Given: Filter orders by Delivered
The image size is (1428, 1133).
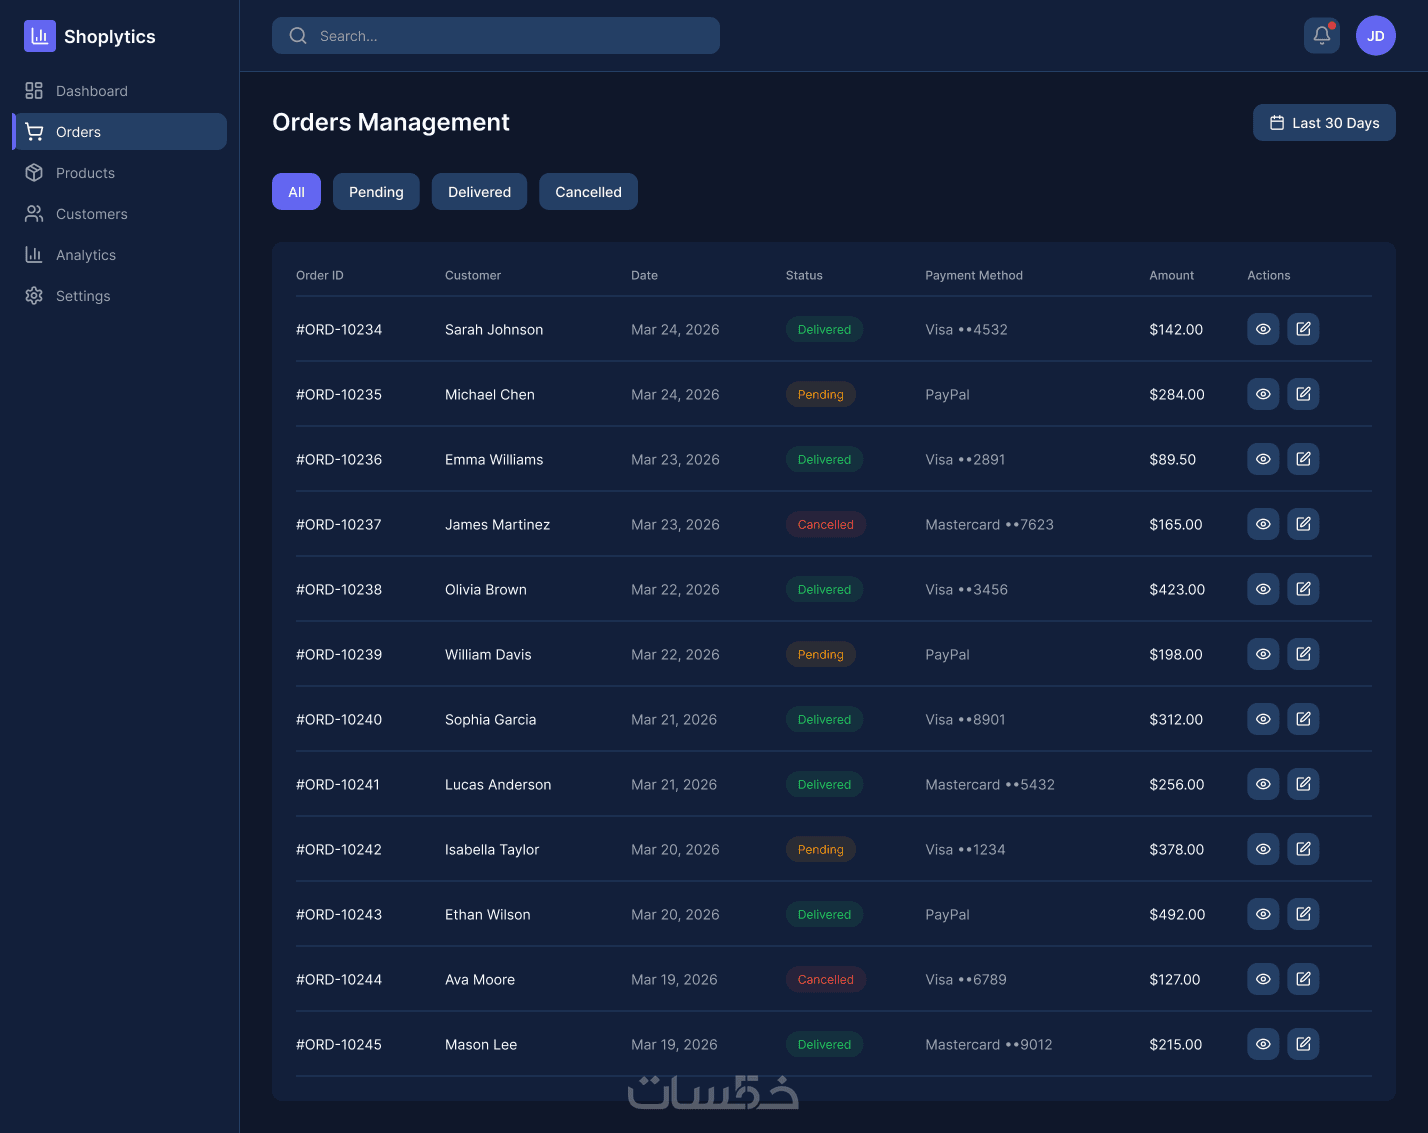Looking at the screenshot, I should pos(479,192).
